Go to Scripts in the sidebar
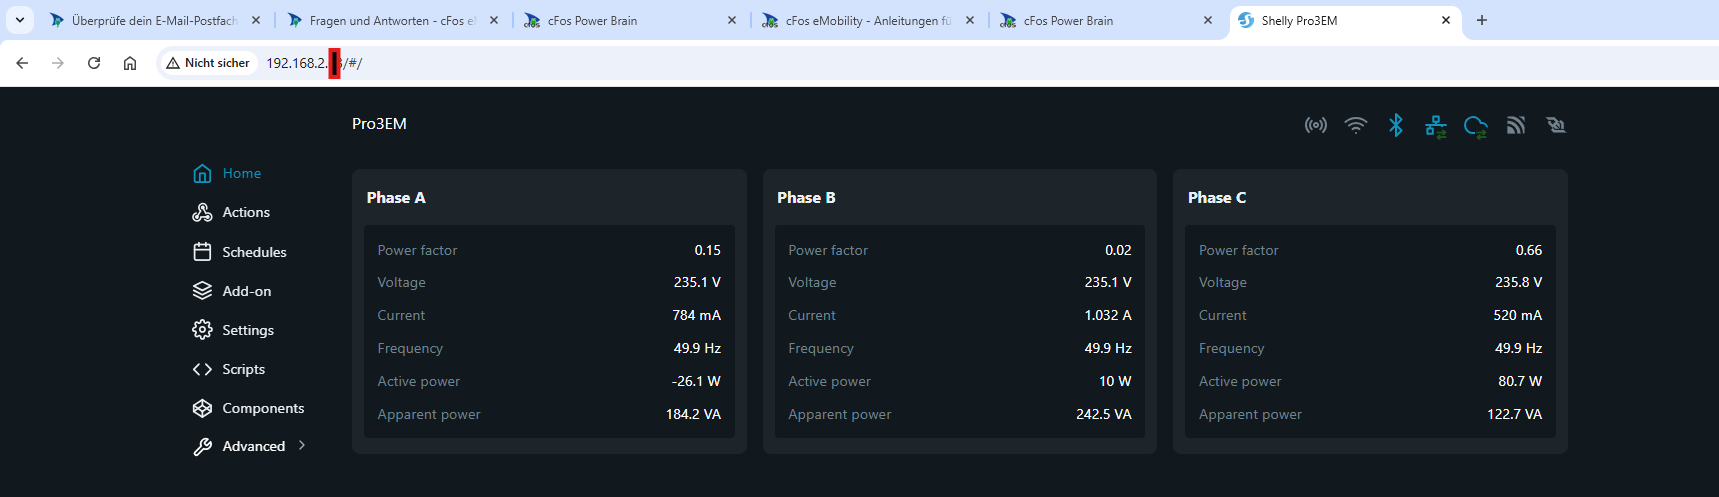This screenshot has height=497, width=1719. pyautogui.click(x=243, y=369)
